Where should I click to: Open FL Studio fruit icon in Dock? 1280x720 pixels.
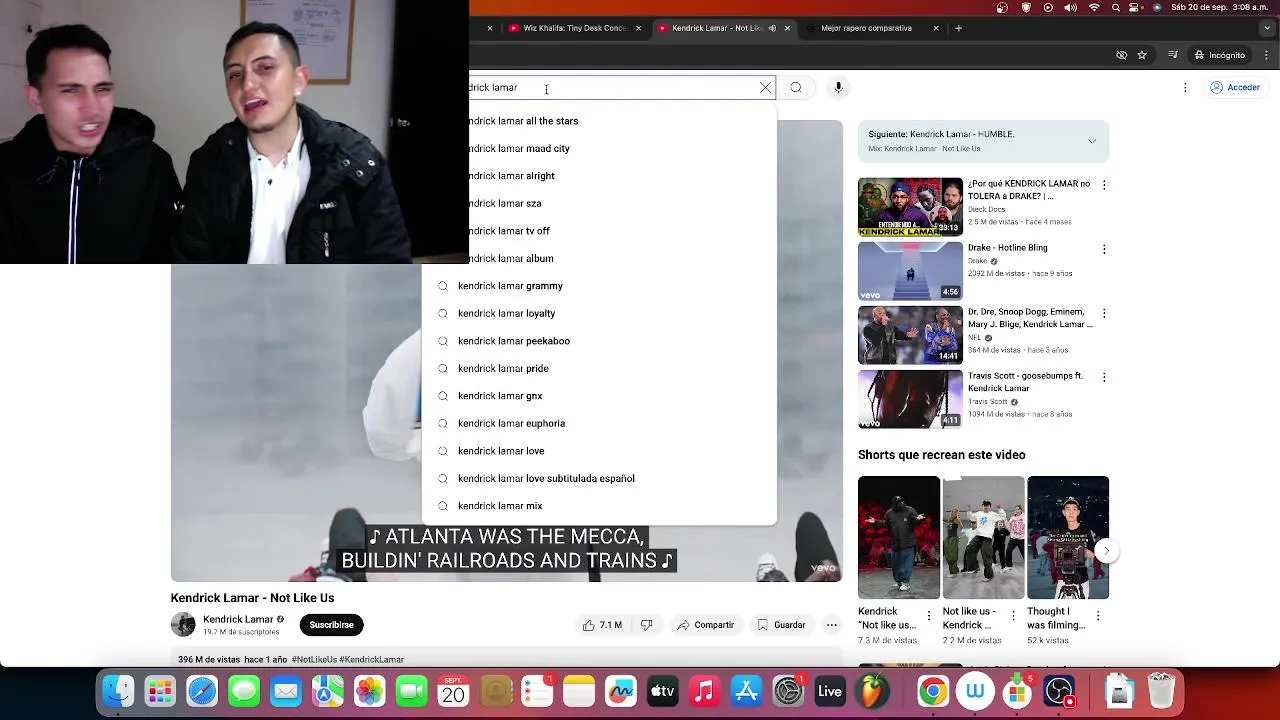(872, 692)
